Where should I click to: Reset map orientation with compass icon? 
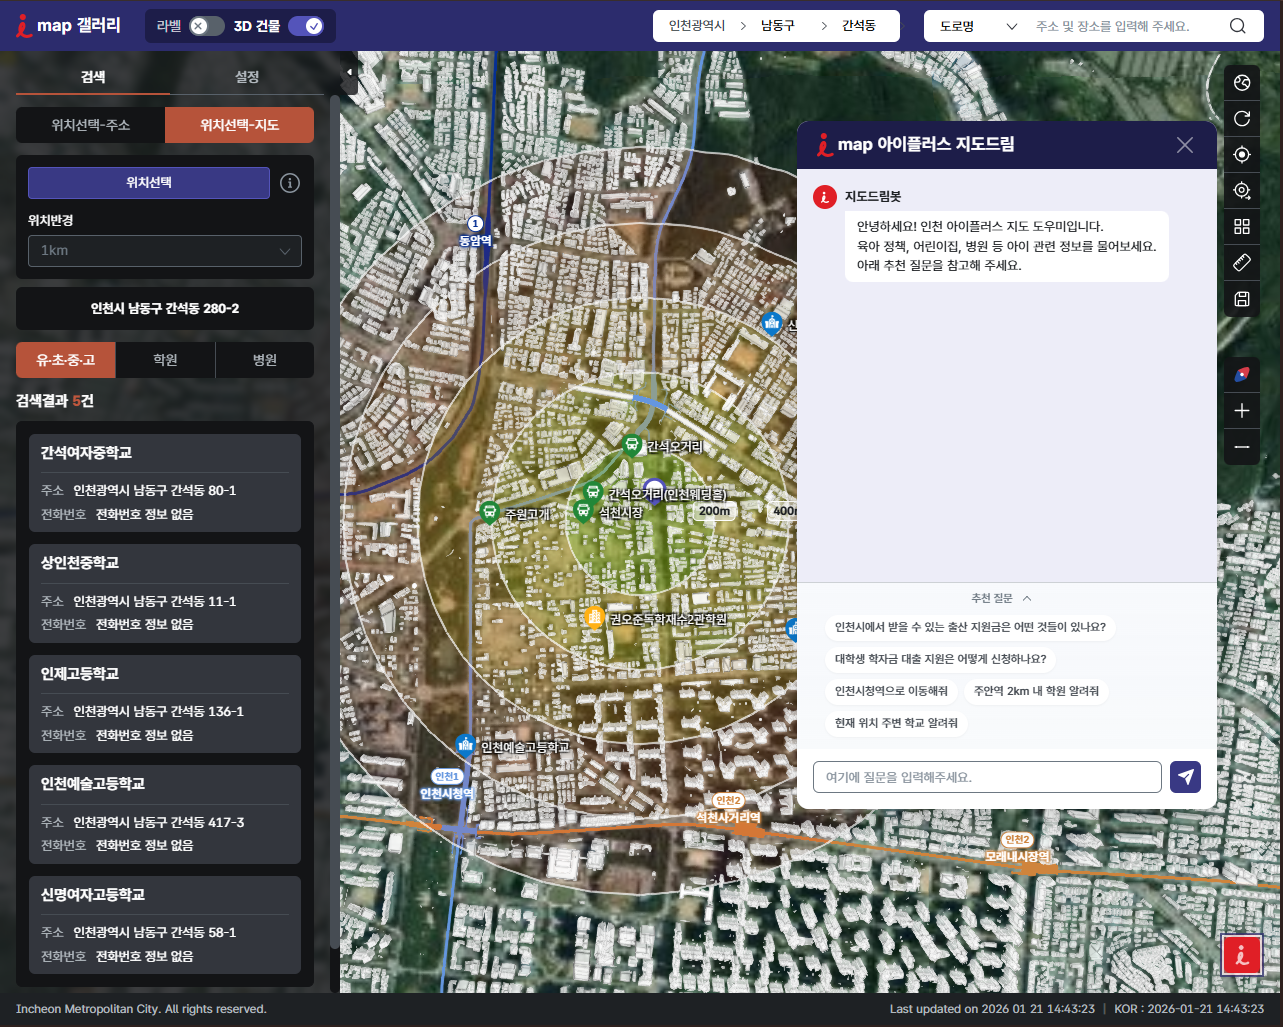pyautogui.click(x=1242, y=374)
